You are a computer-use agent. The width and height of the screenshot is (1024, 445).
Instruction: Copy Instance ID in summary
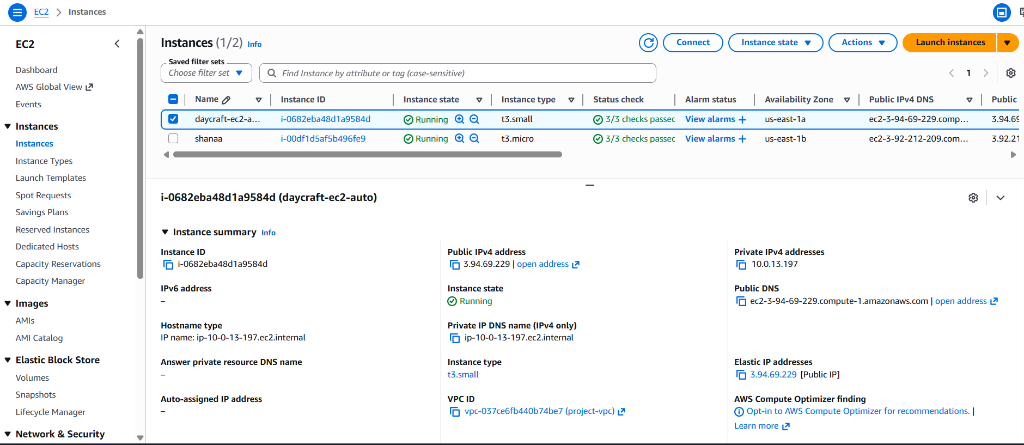168,265
